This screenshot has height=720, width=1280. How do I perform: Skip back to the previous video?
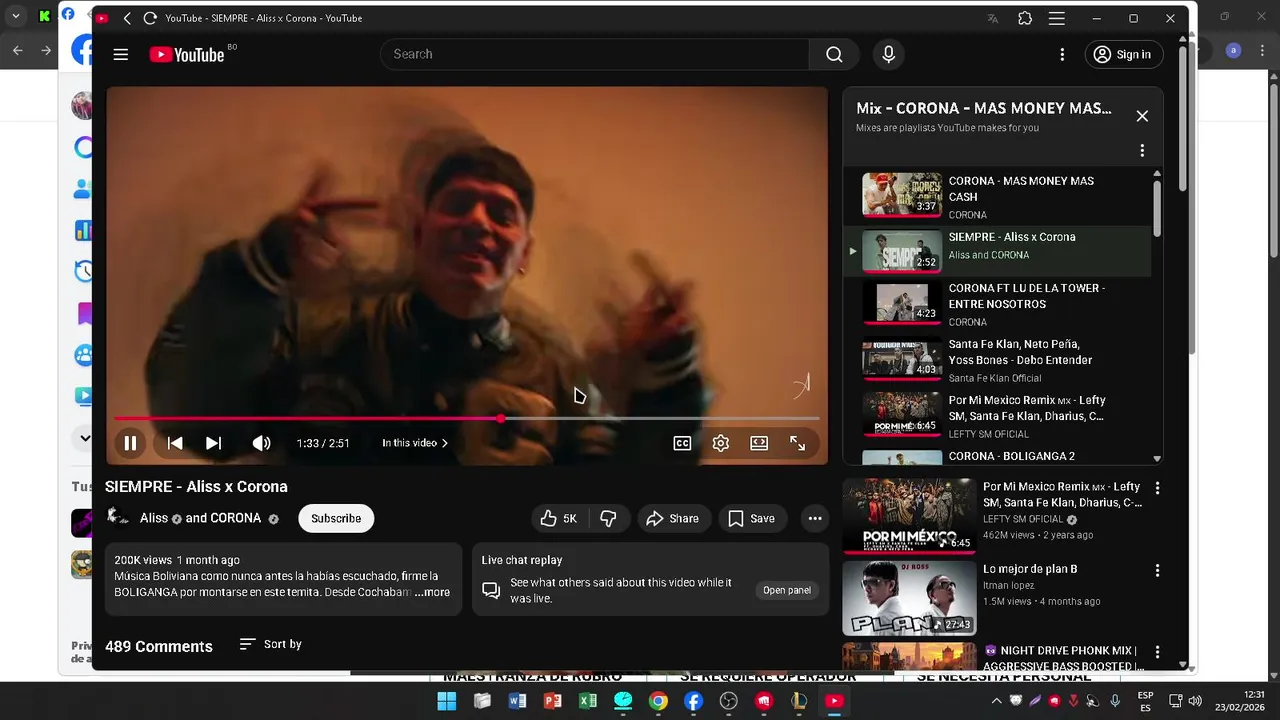click(174, 443)
